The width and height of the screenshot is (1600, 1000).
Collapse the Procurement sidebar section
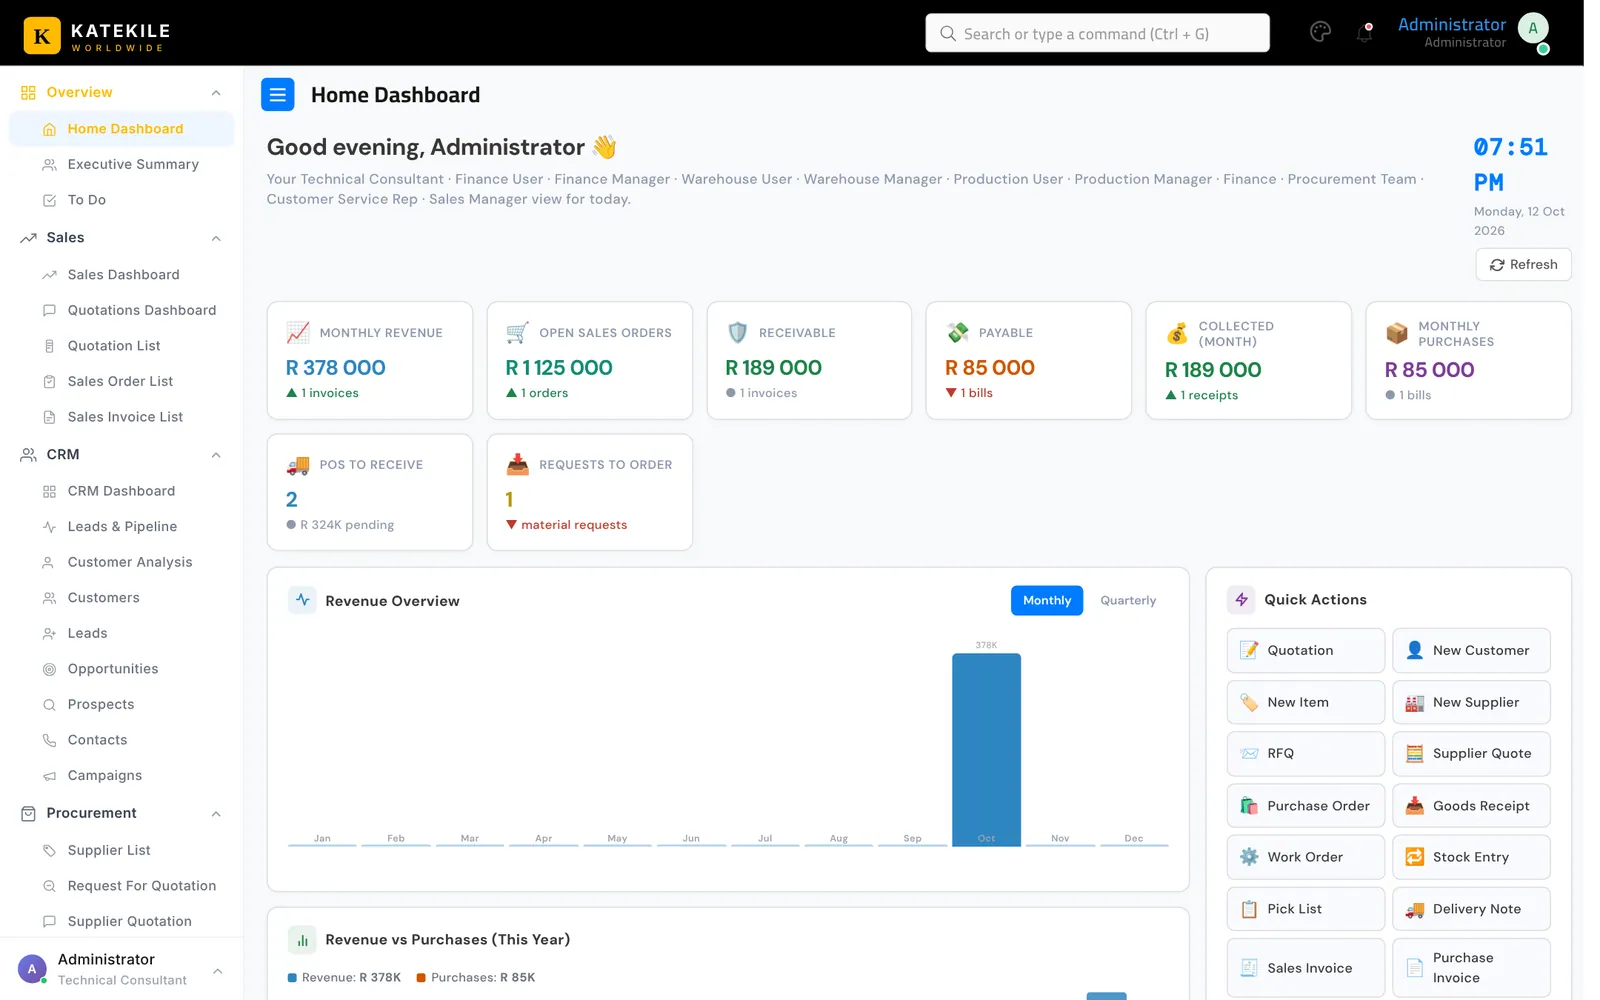click(x=216, y=814)
